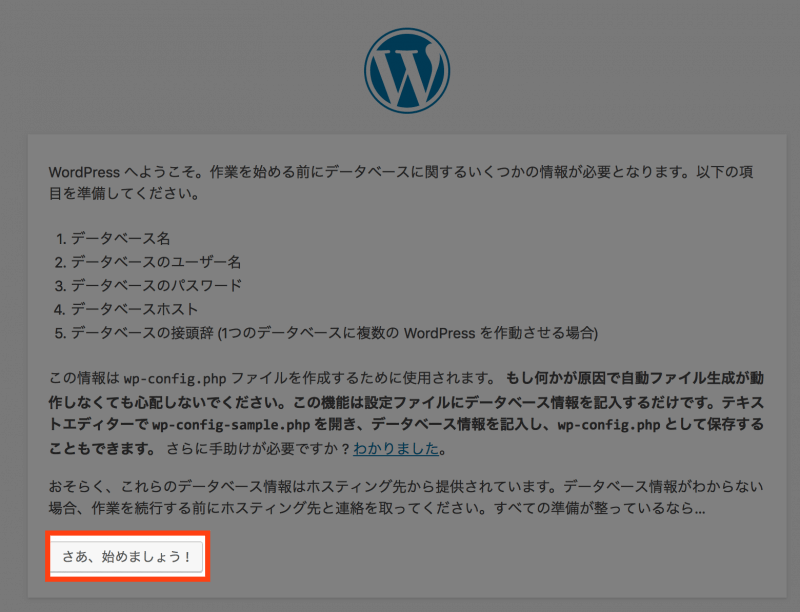The width and height of the screenshot is (800, 612).
Task: Click the paragraph starting おそらく、これらの
Action: 406,497
